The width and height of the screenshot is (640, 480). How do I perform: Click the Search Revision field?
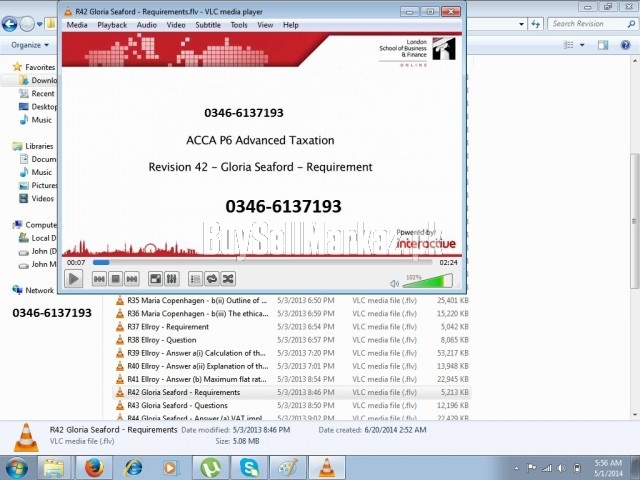pos(590,24)
